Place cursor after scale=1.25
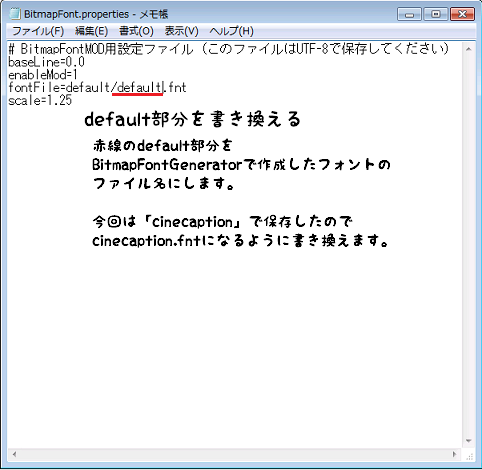482x470 pixels. 72,100
